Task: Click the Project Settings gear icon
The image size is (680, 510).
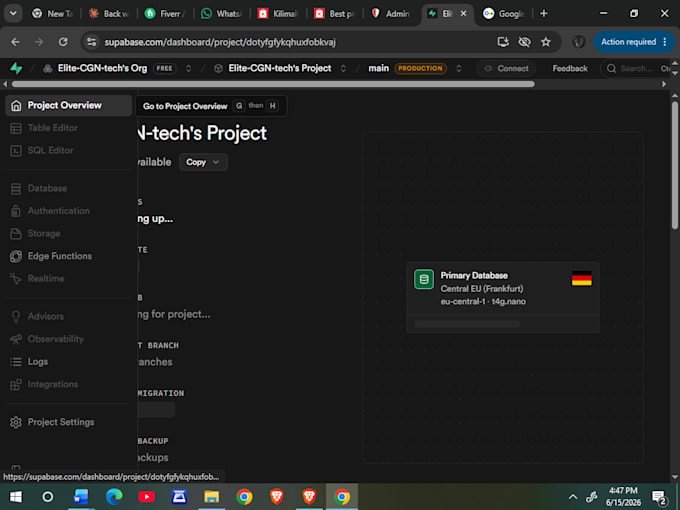Action: click(16, 422)
